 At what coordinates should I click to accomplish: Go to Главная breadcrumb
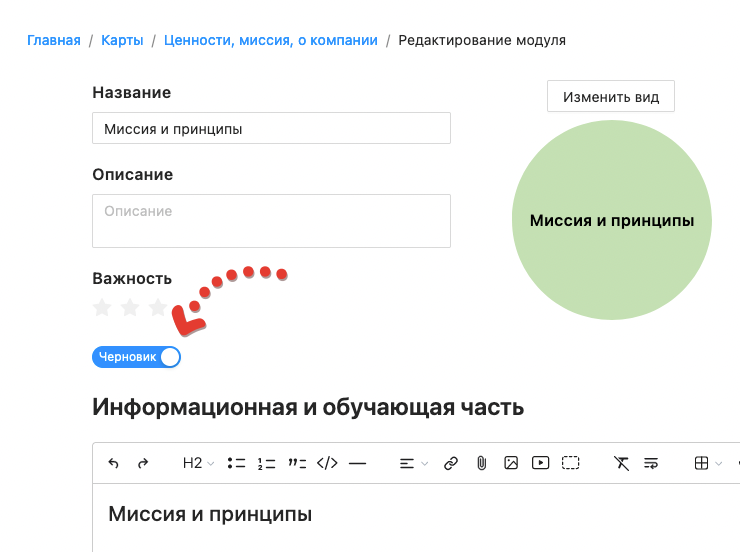point(54,41)
